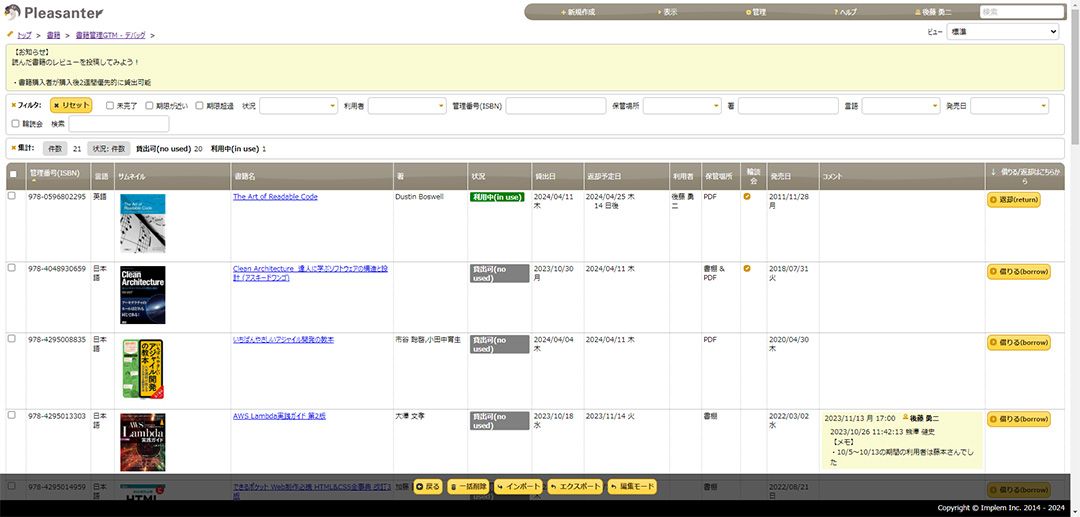This screenshot has height=517, width=1080.
Task: Switch to 編集モード edit mode
Action: point(633,487)
